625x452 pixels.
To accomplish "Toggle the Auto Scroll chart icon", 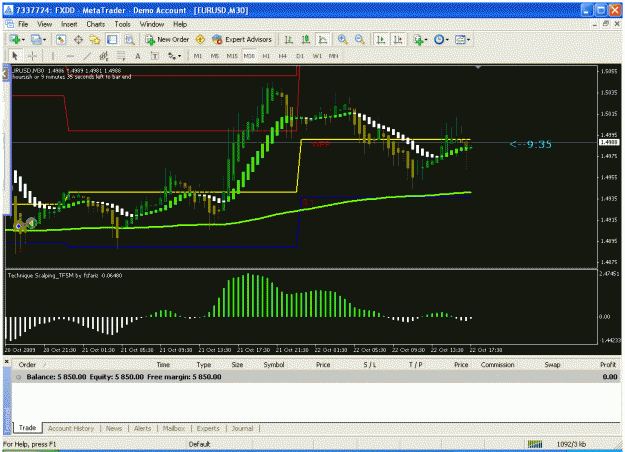I will point(381,39).
